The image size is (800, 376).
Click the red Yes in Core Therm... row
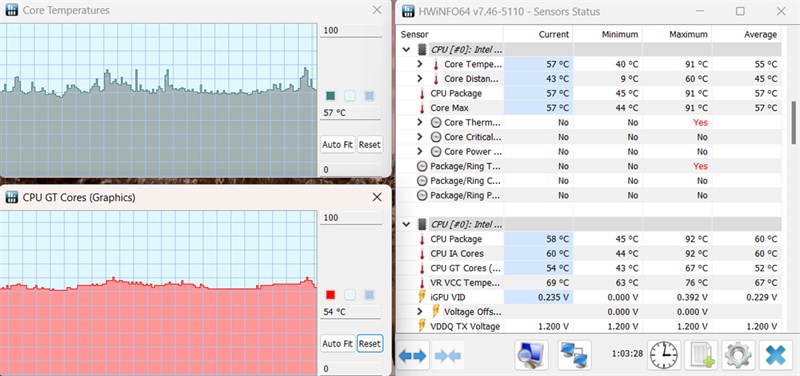(700, 122)
